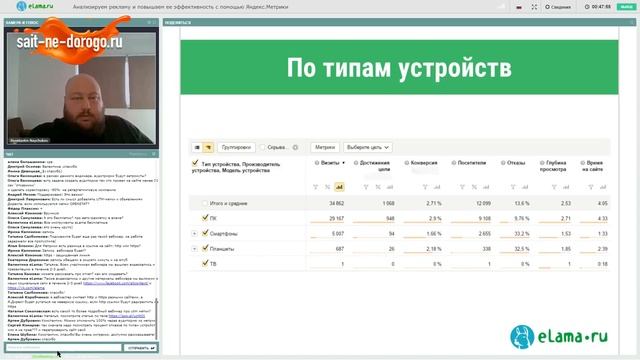Click the elama.ru logo in the header
This screenshot has height=360, width=640.
[35, 6]
